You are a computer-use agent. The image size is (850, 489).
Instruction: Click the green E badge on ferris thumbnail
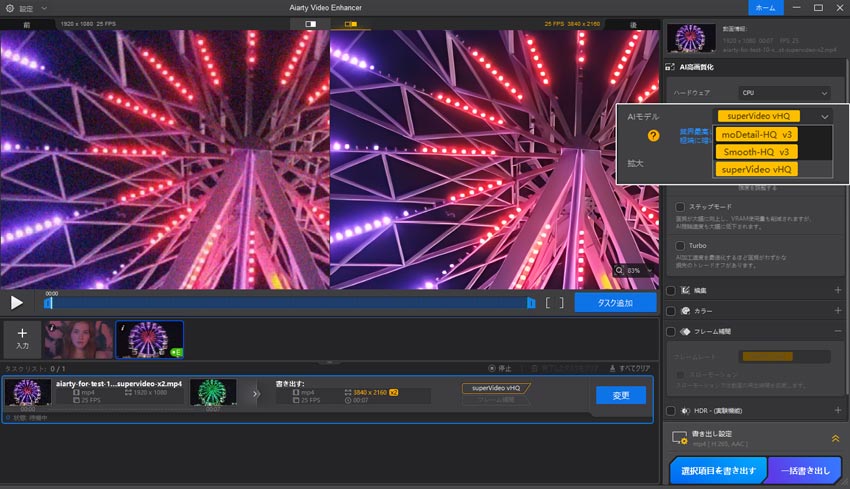pos(176,352)
